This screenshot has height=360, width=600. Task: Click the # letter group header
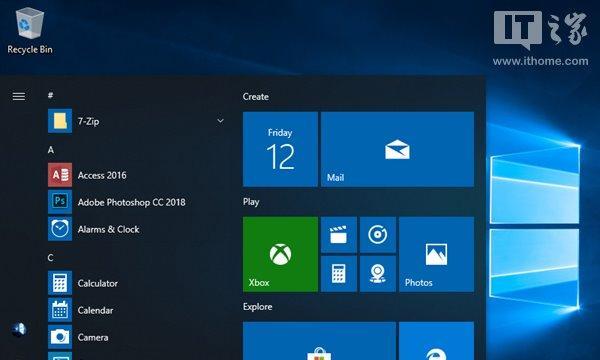coord(50,95)
